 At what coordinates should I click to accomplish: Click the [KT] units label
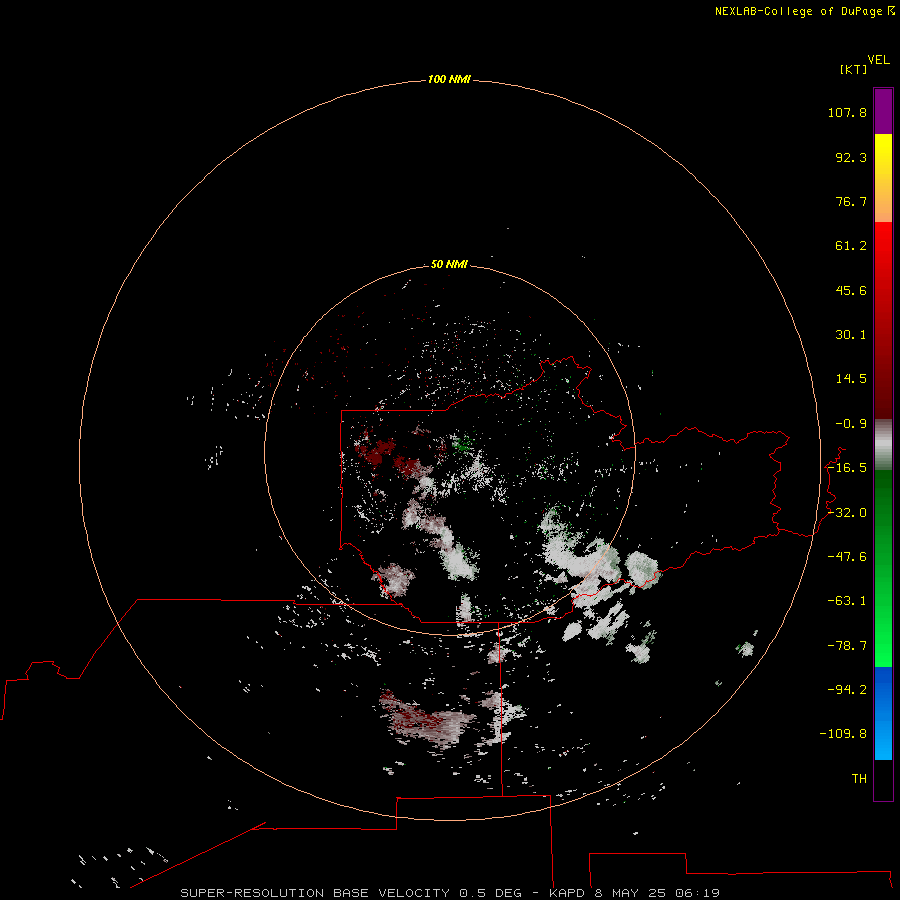point(853,69)
